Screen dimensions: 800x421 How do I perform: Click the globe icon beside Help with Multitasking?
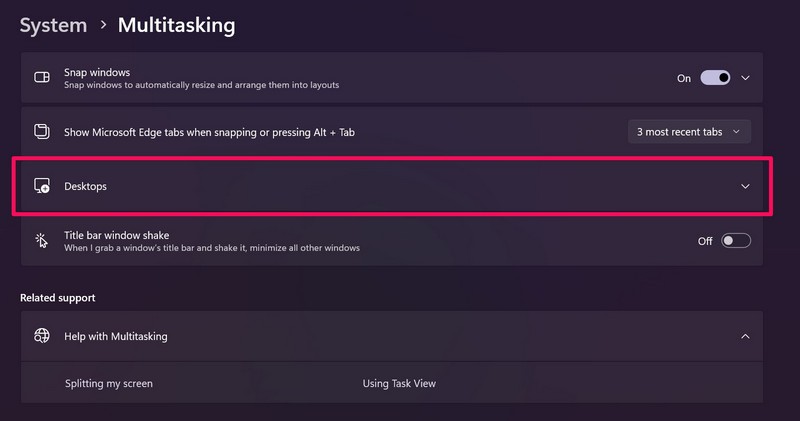(42, 336)
